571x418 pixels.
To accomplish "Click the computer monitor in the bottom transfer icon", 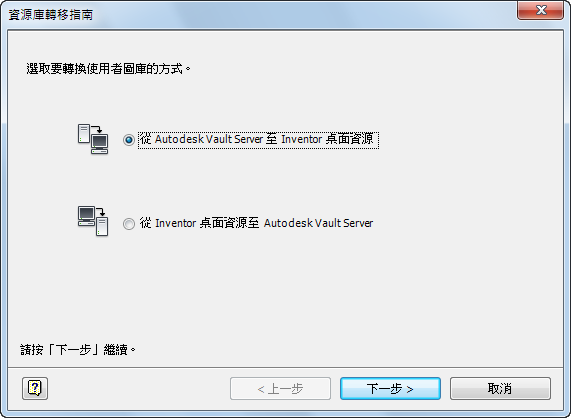I will [86, 216].
